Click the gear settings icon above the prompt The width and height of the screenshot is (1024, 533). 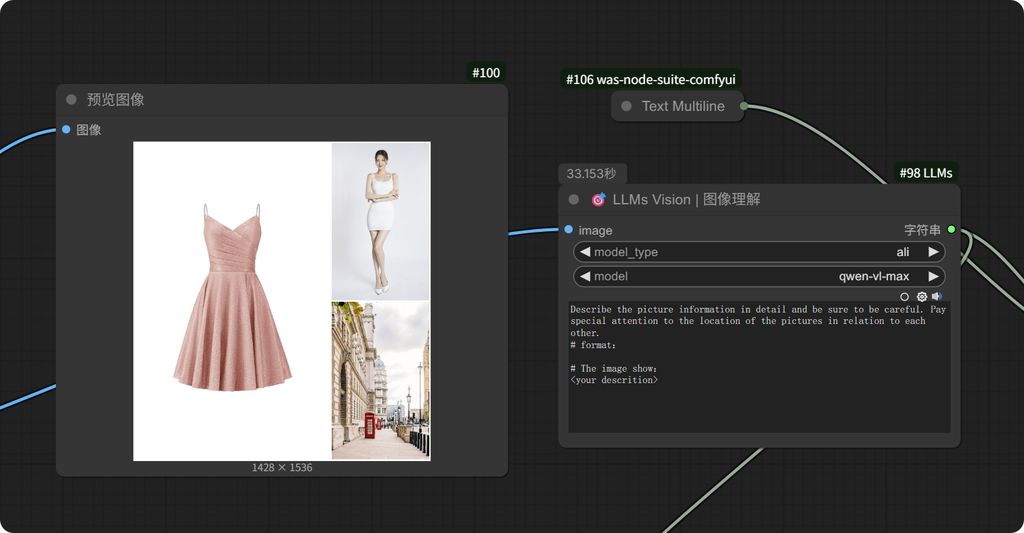click(921, 297)
